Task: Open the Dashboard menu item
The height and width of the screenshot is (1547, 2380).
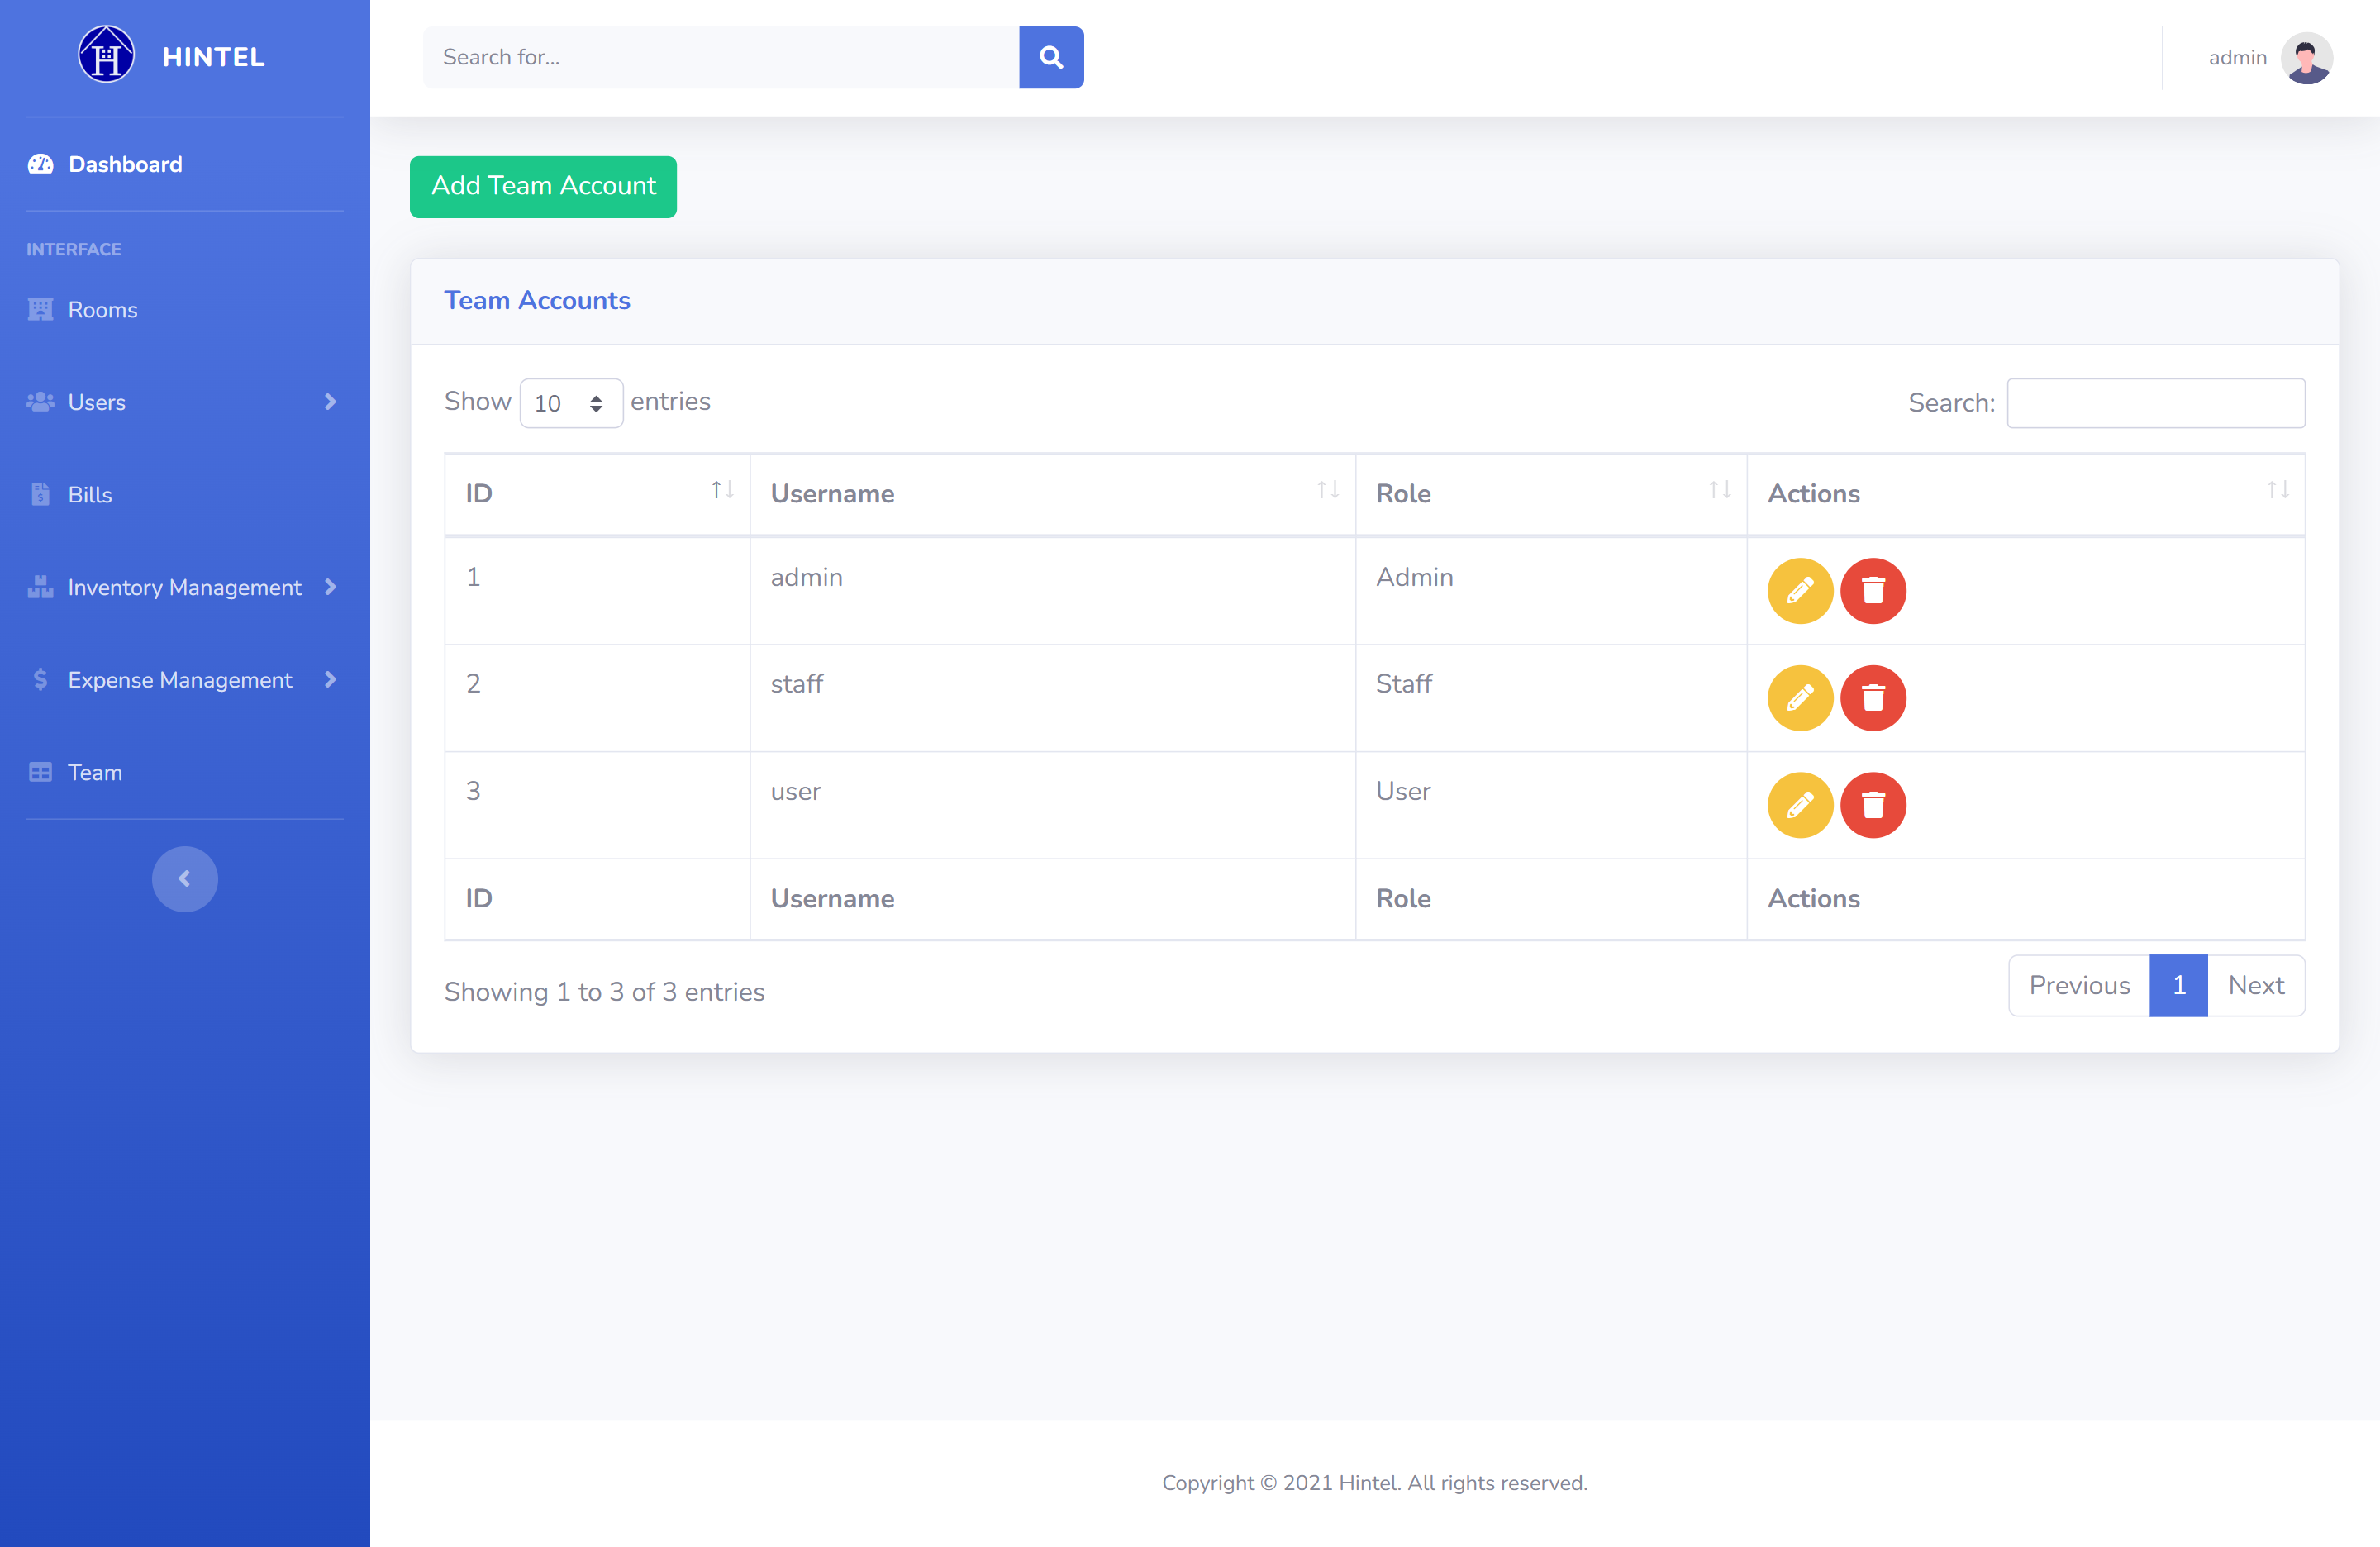Action: coord(124,163)
